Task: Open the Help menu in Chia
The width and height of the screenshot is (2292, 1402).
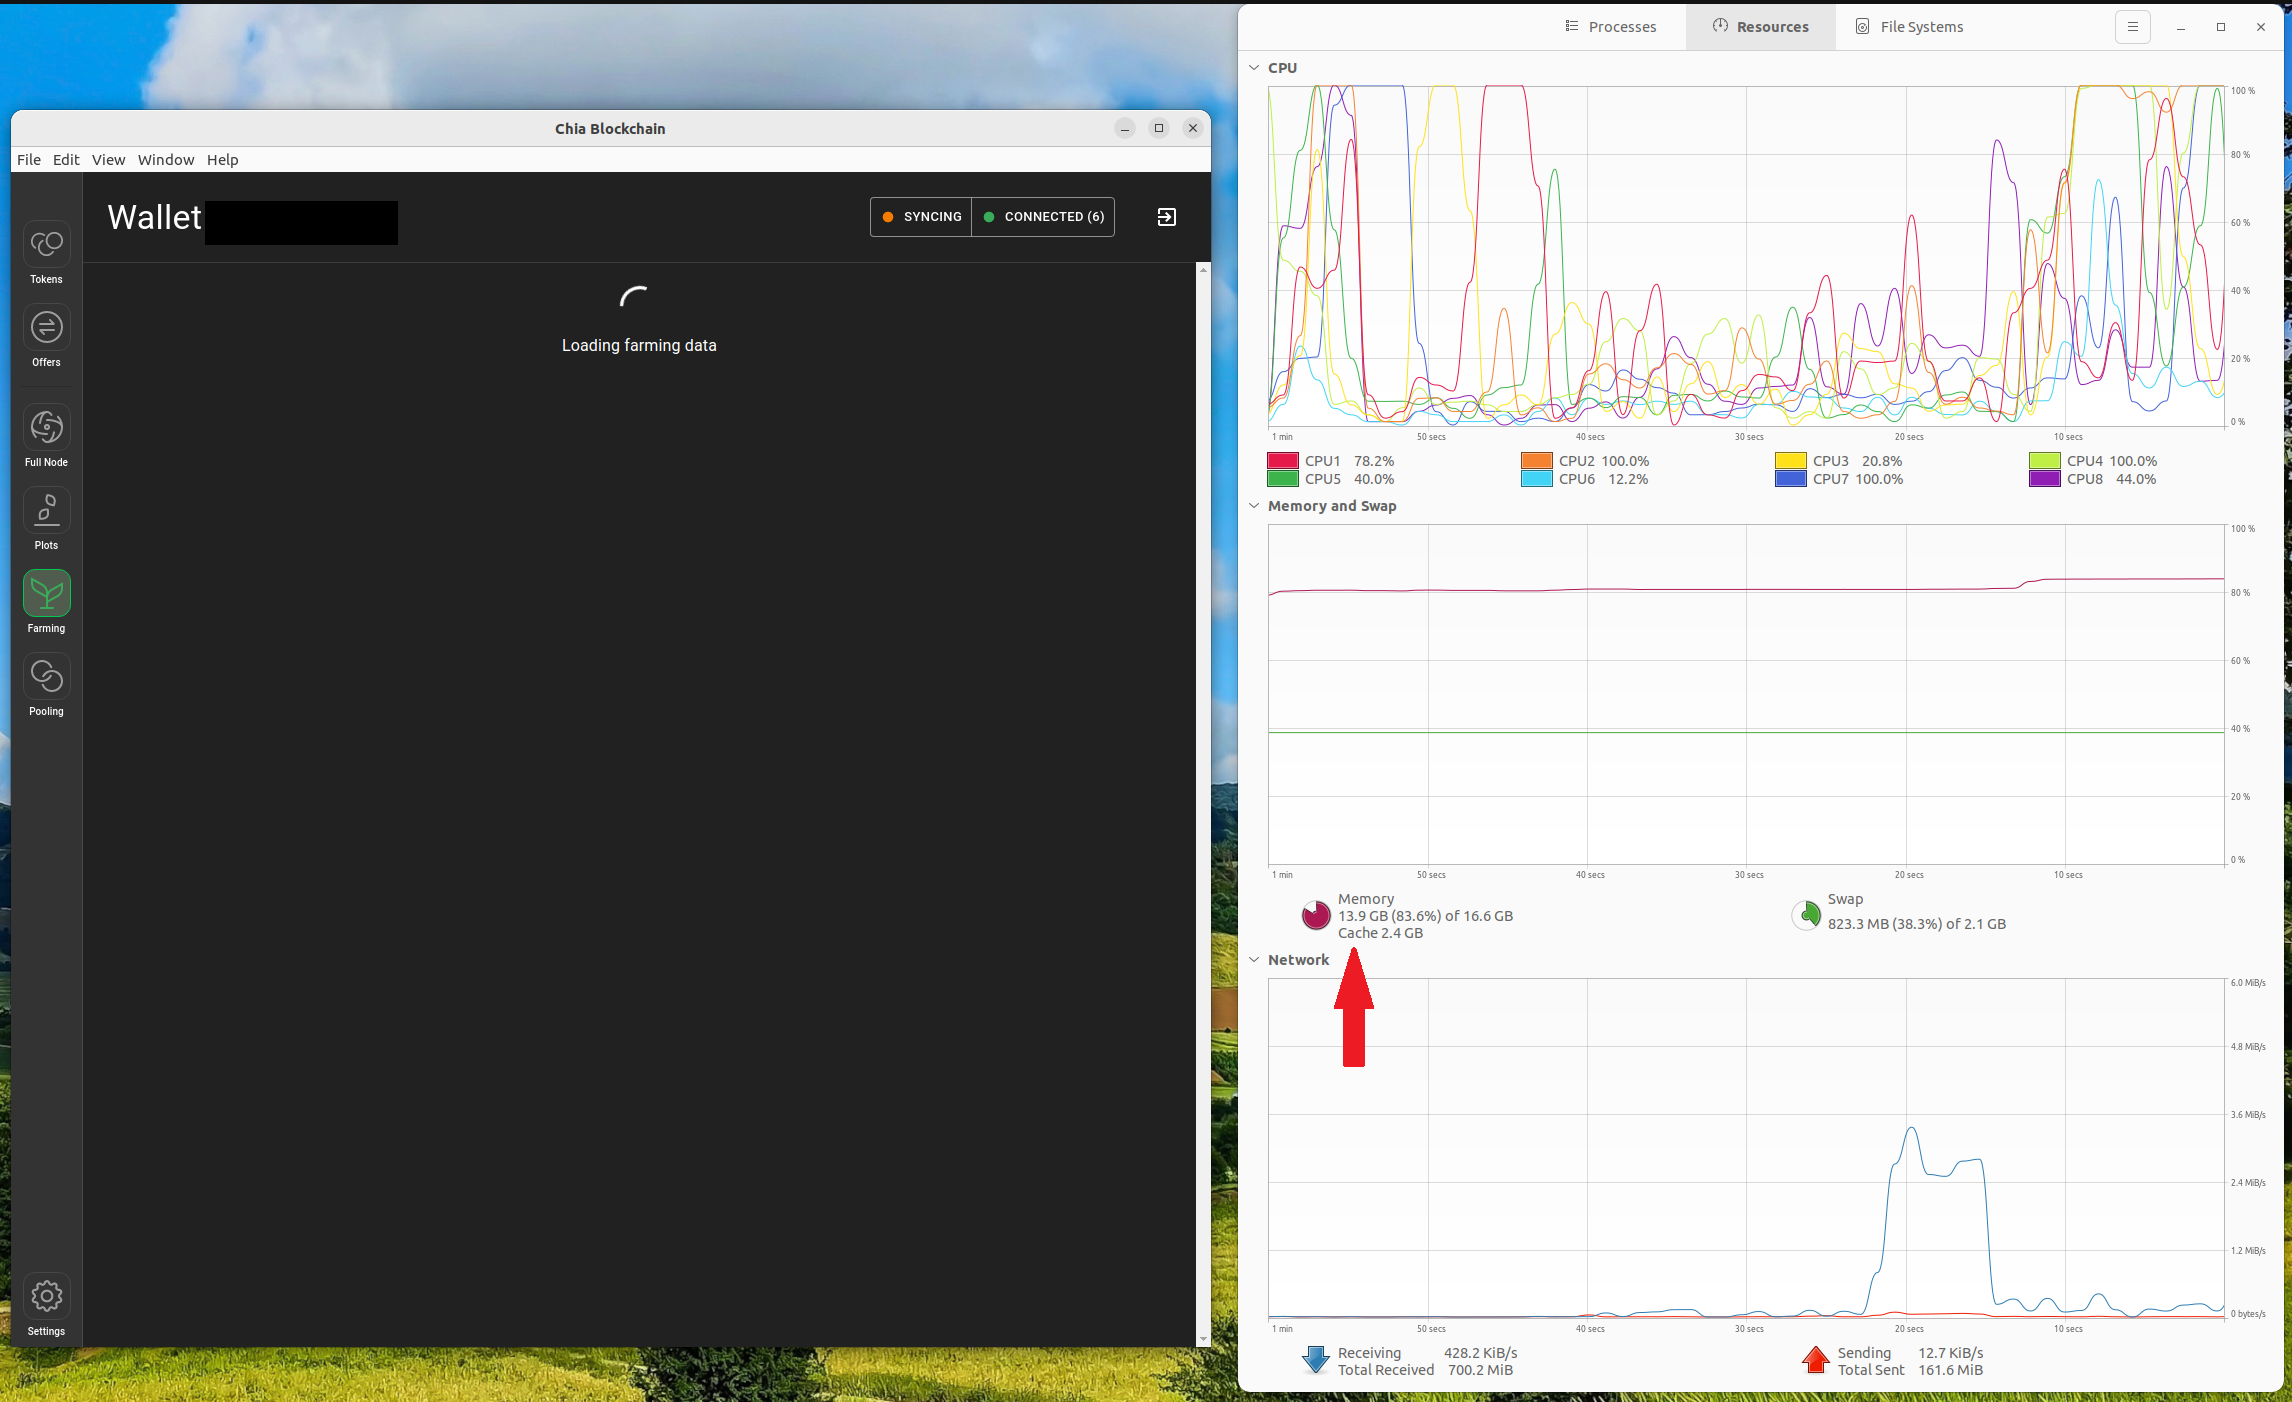Action: 222,160
